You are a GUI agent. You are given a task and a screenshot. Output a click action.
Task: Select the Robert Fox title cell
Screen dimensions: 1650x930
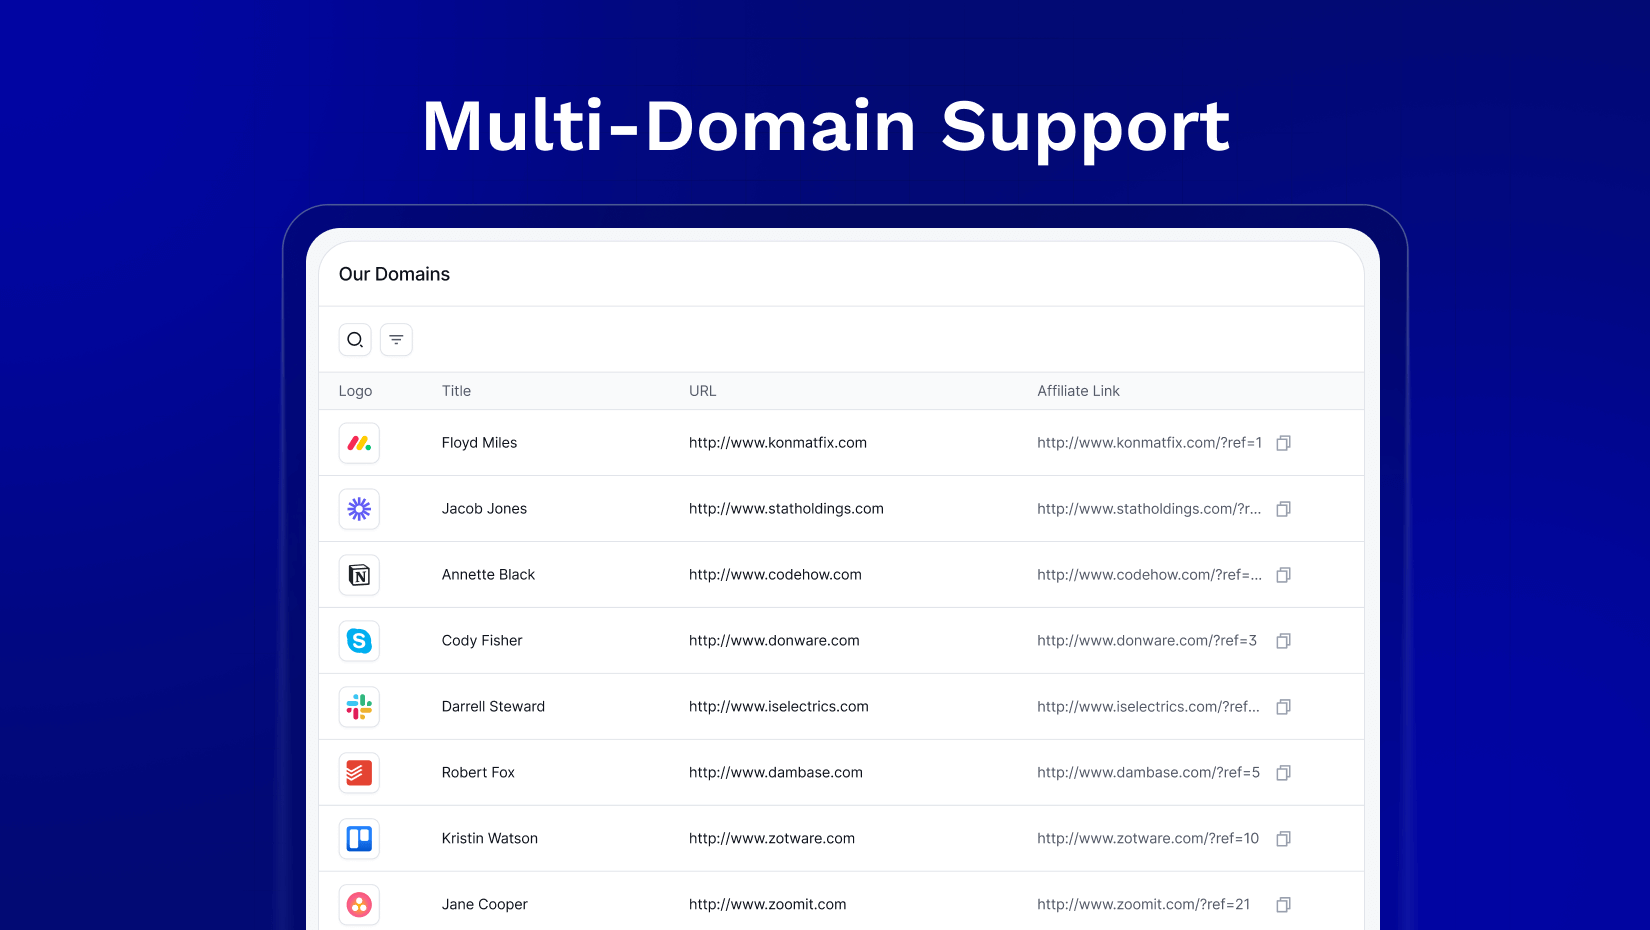point(478,773)
